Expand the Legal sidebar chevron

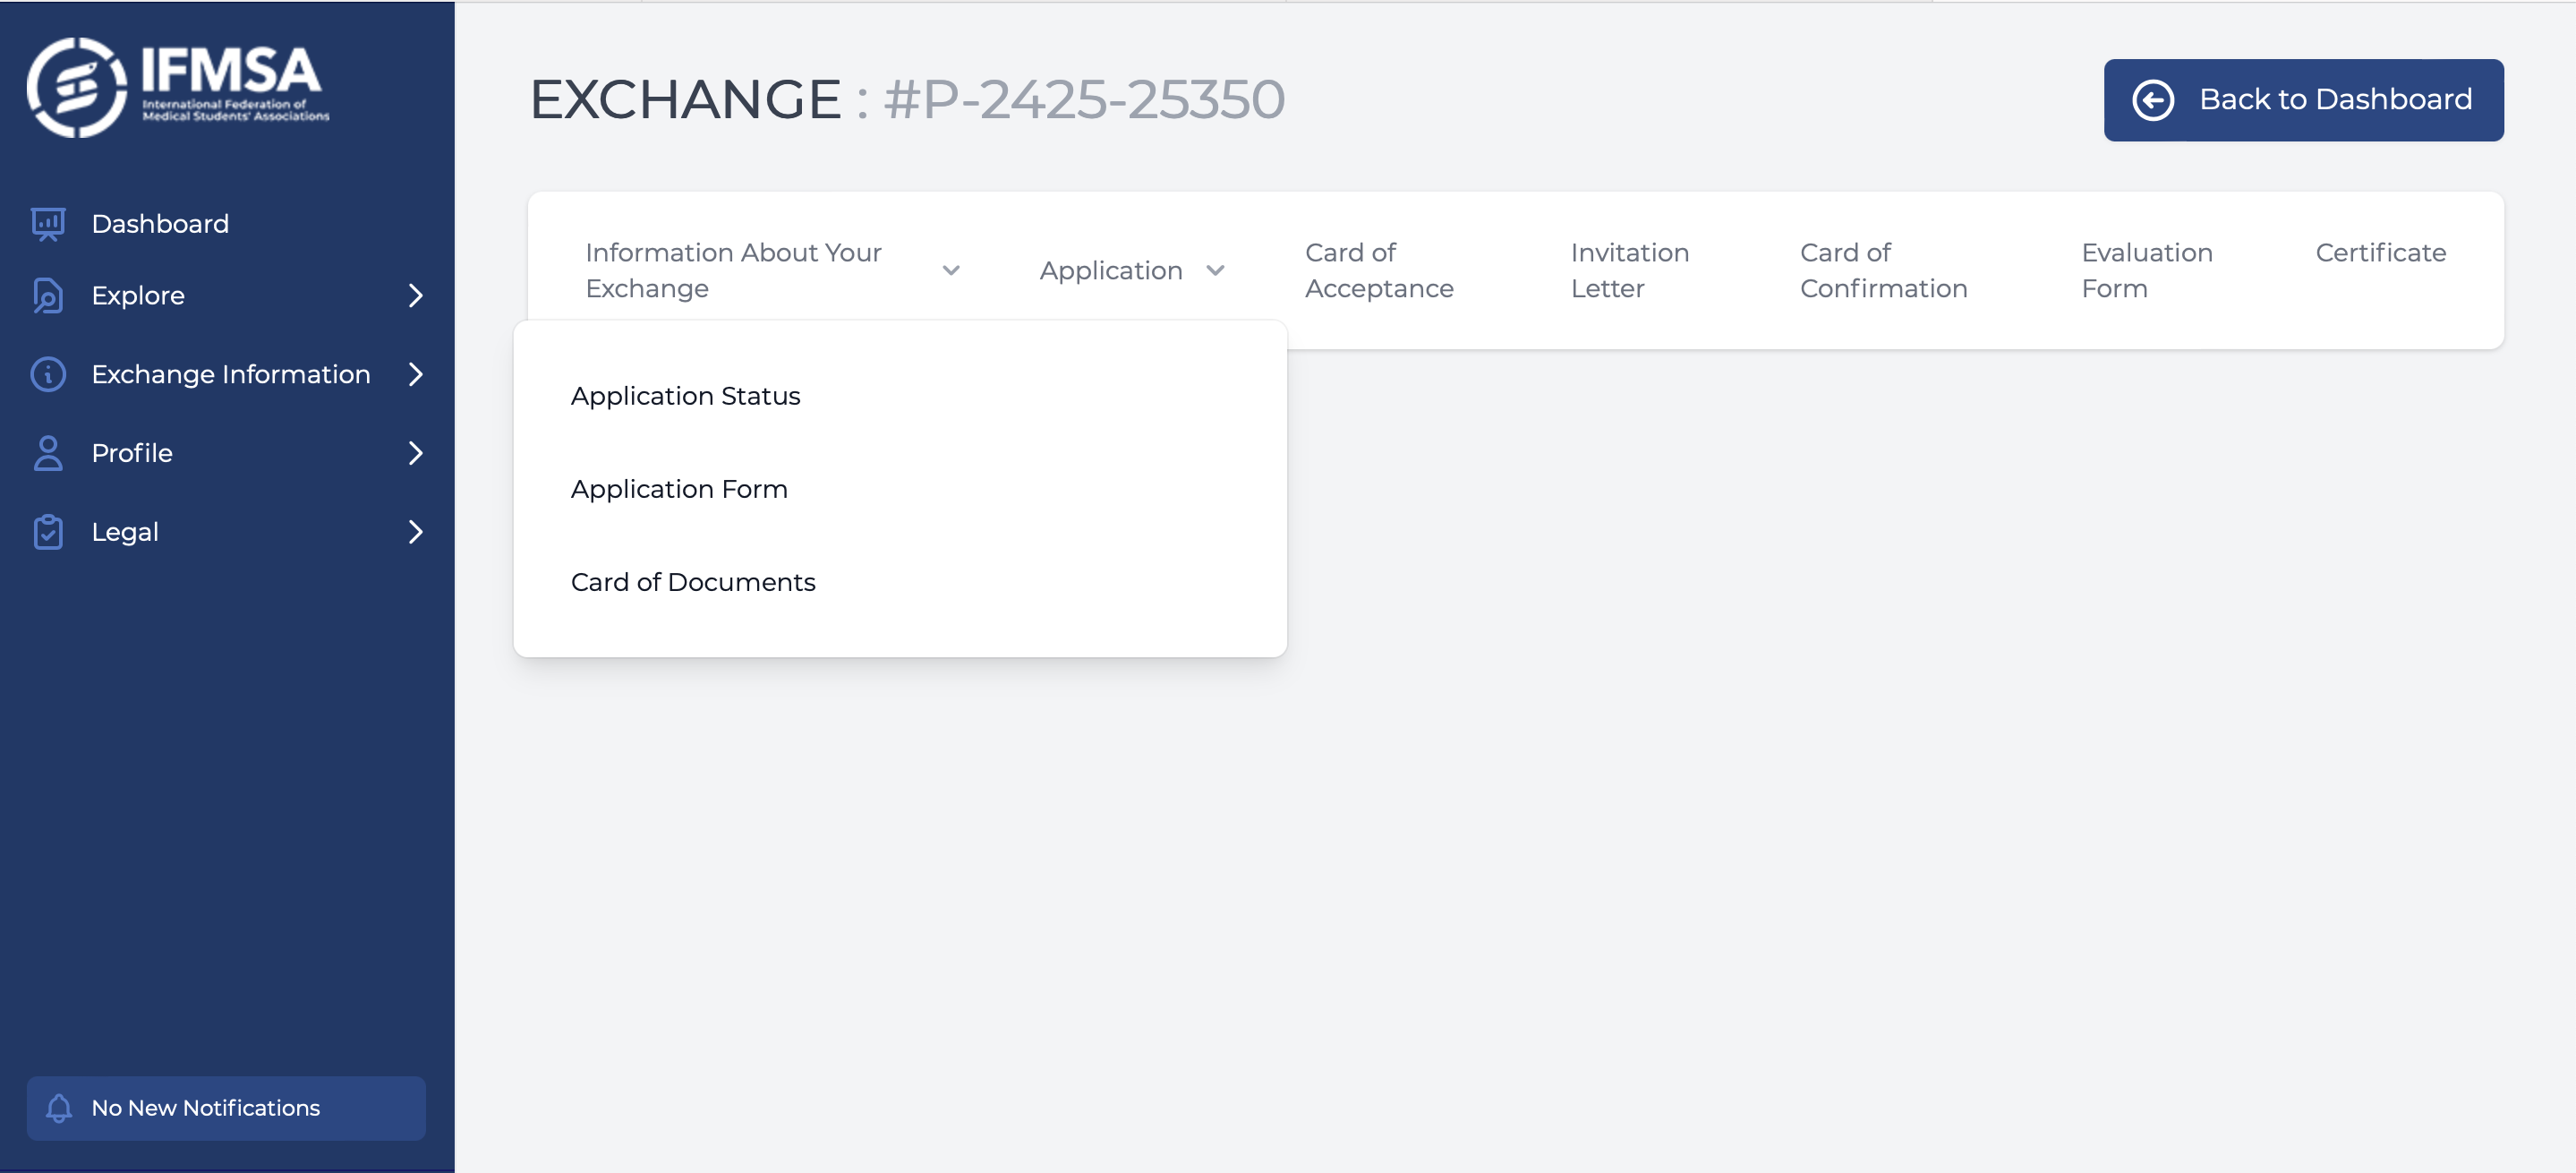(416, 532)
